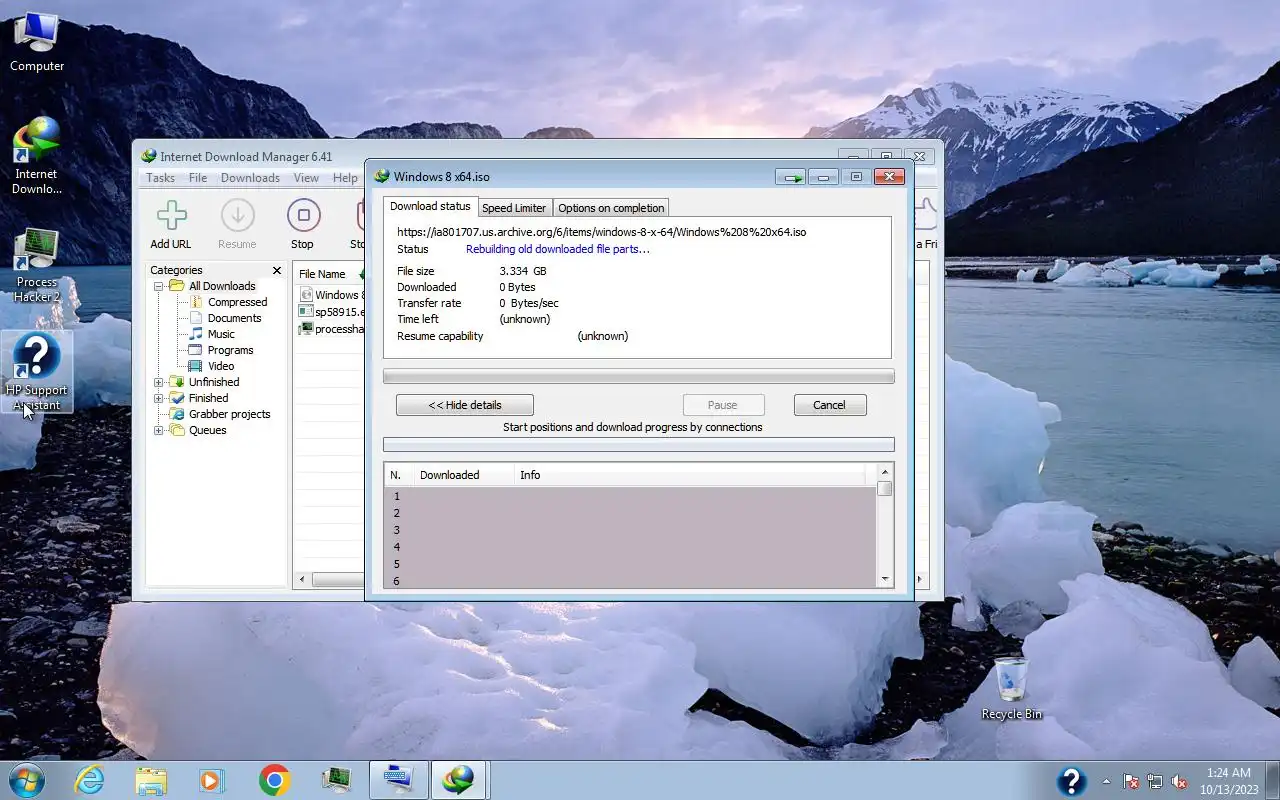This screenshot has height=800, width=1280.
Task: Click the Stop toolbar icon in IDM
Action: [x=303, y=215]
